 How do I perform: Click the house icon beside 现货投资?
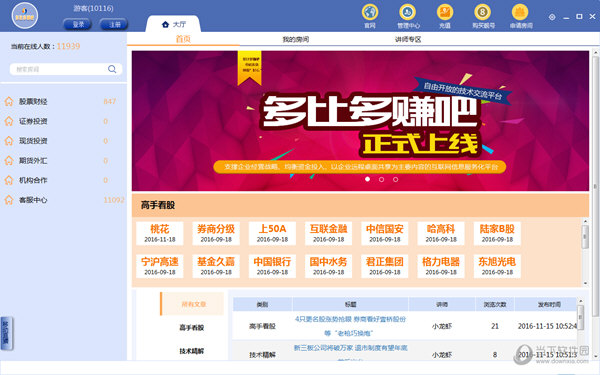9,141
